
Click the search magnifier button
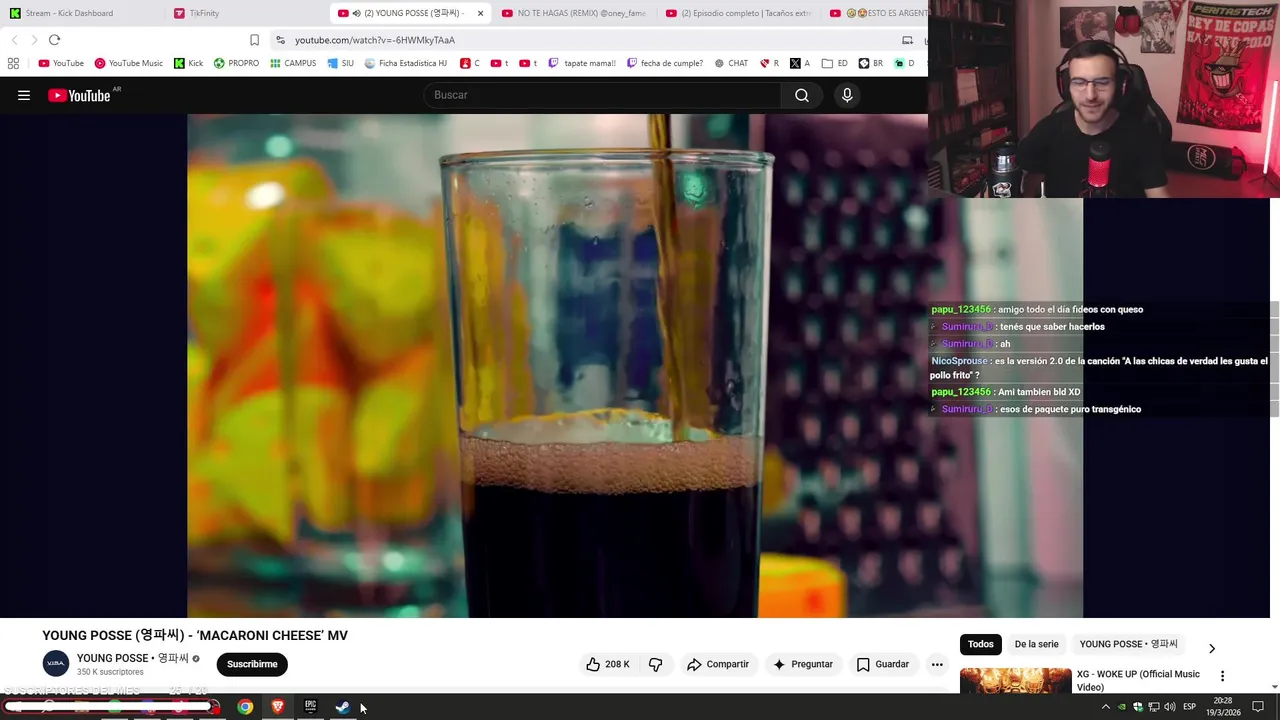[802, 95]
